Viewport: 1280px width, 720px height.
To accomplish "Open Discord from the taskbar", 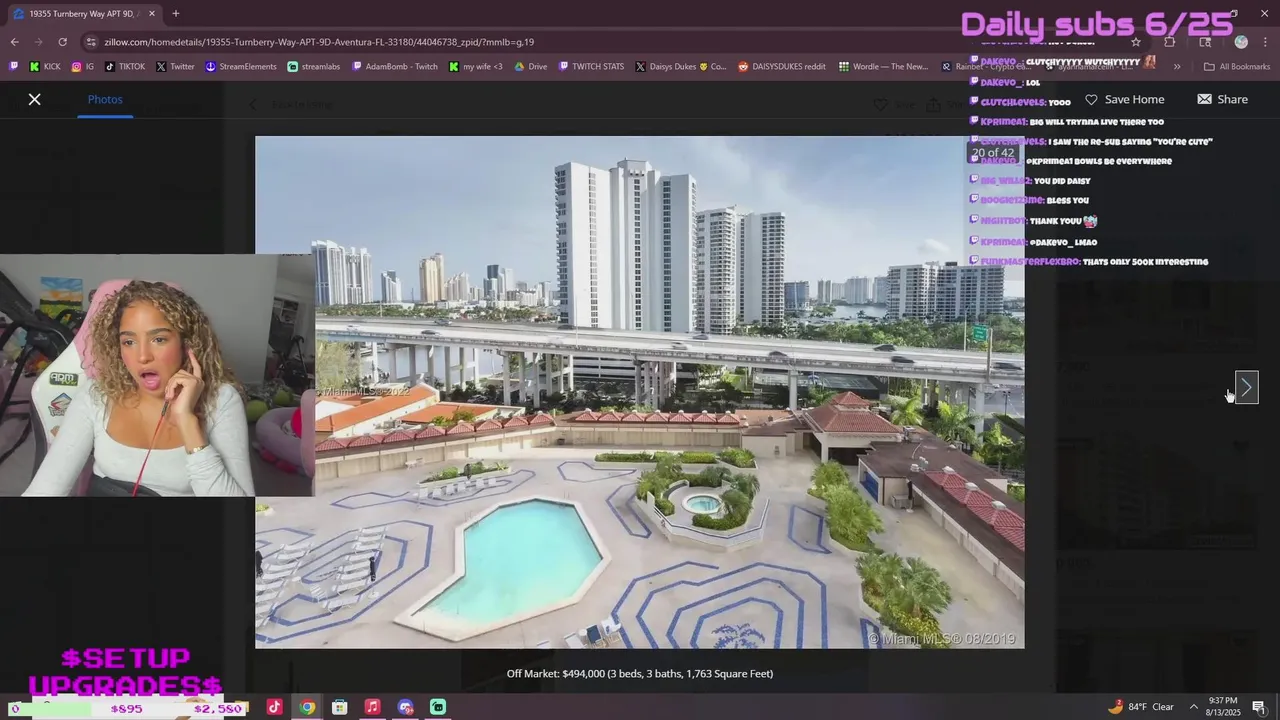I will coord(405,707).
